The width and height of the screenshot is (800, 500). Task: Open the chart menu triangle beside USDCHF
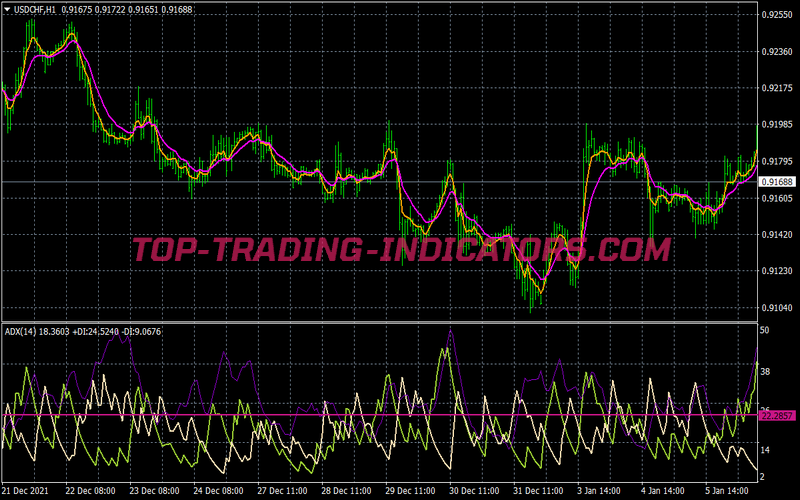(x=7, y=9)
